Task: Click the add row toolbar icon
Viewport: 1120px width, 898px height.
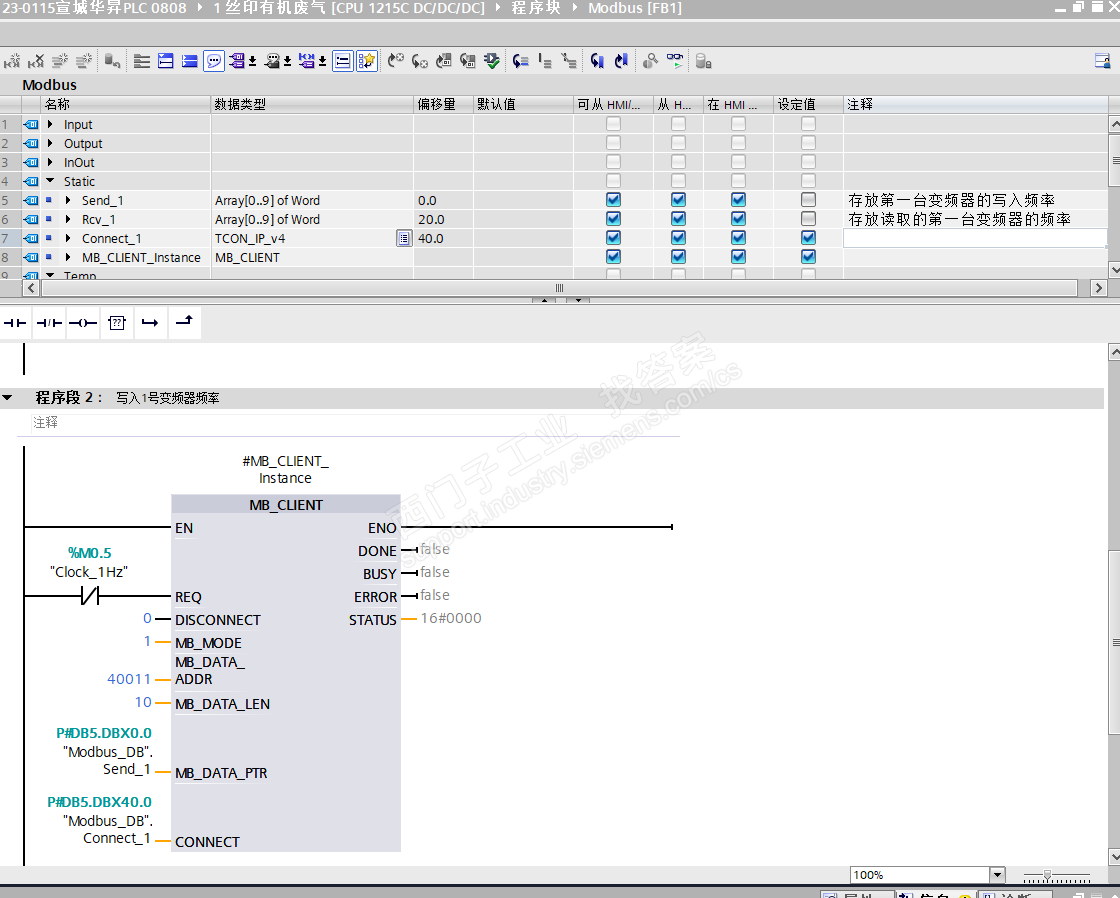Action: 84,61
